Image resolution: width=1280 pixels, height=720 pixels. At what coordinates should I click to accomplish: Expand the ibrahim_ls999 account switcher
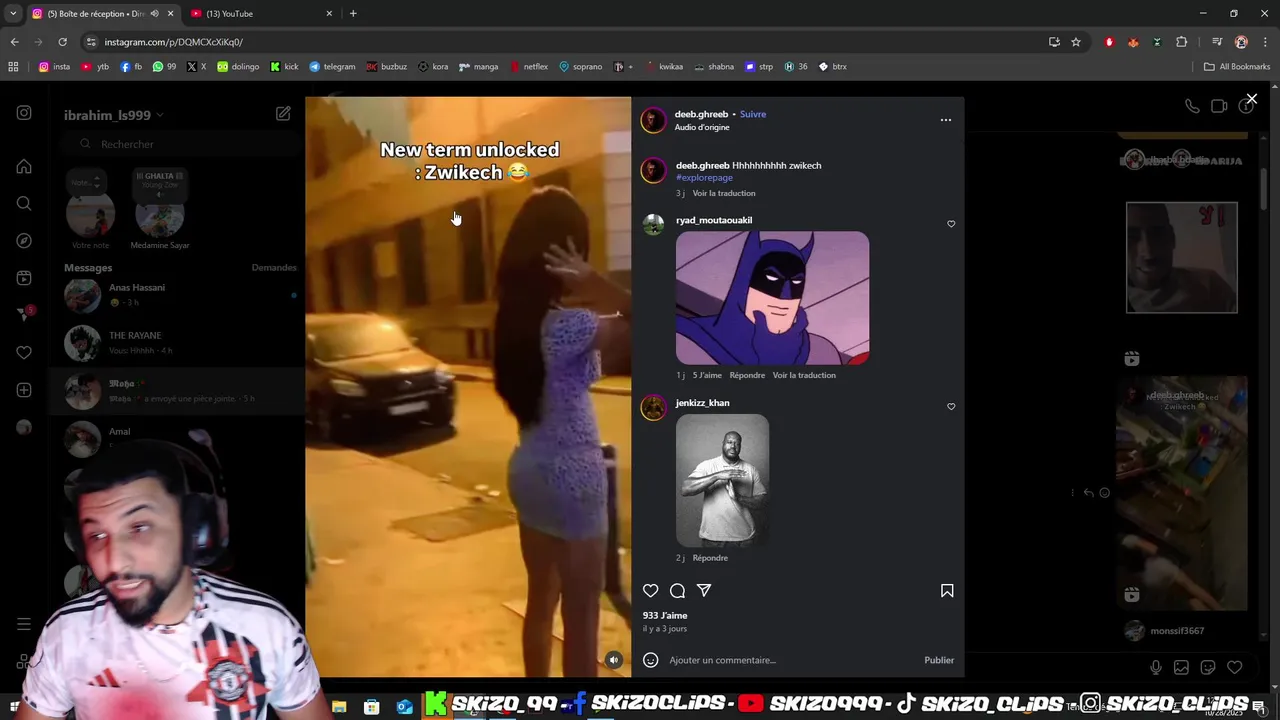click(x=113, y=115)
